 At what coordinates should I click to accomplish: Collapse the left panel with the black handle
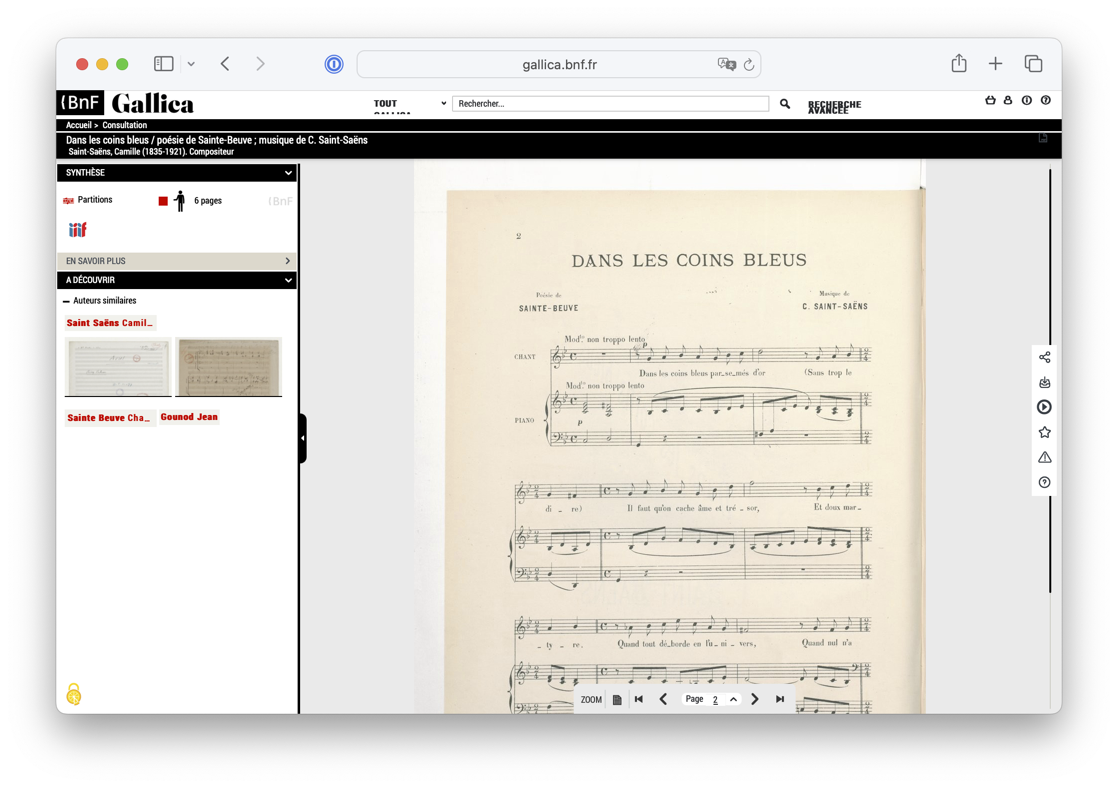point(303,438)
